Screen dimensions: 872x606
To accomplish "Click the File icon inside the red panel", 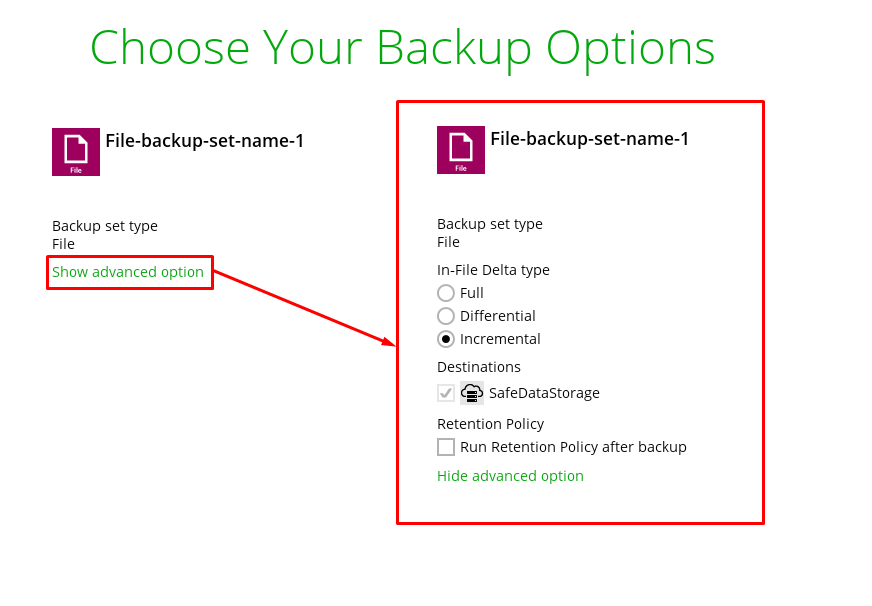I will pyautogui.click(x=461, y=150).
